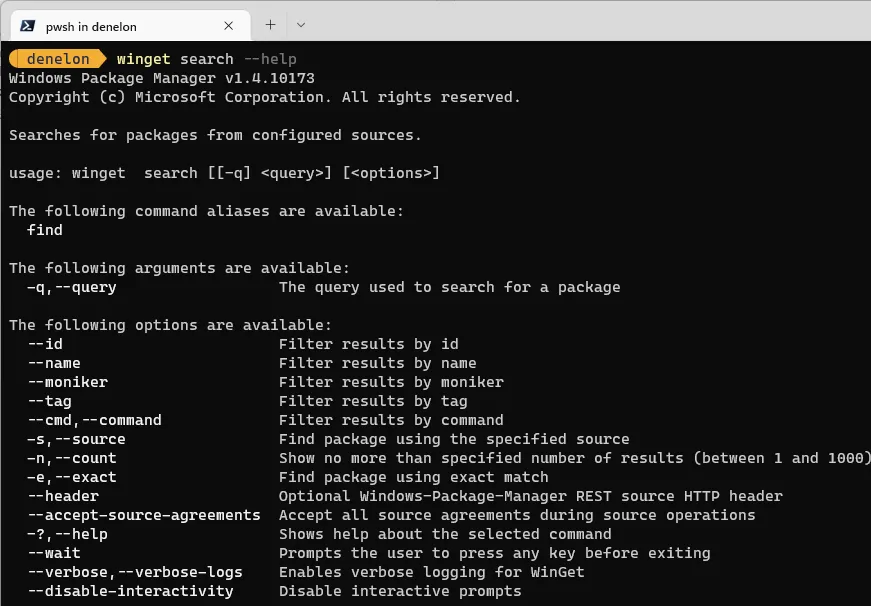Viewport: 871px width, 606px height.
Task: Click the '--wait' option
Action: tap(54, 553)
